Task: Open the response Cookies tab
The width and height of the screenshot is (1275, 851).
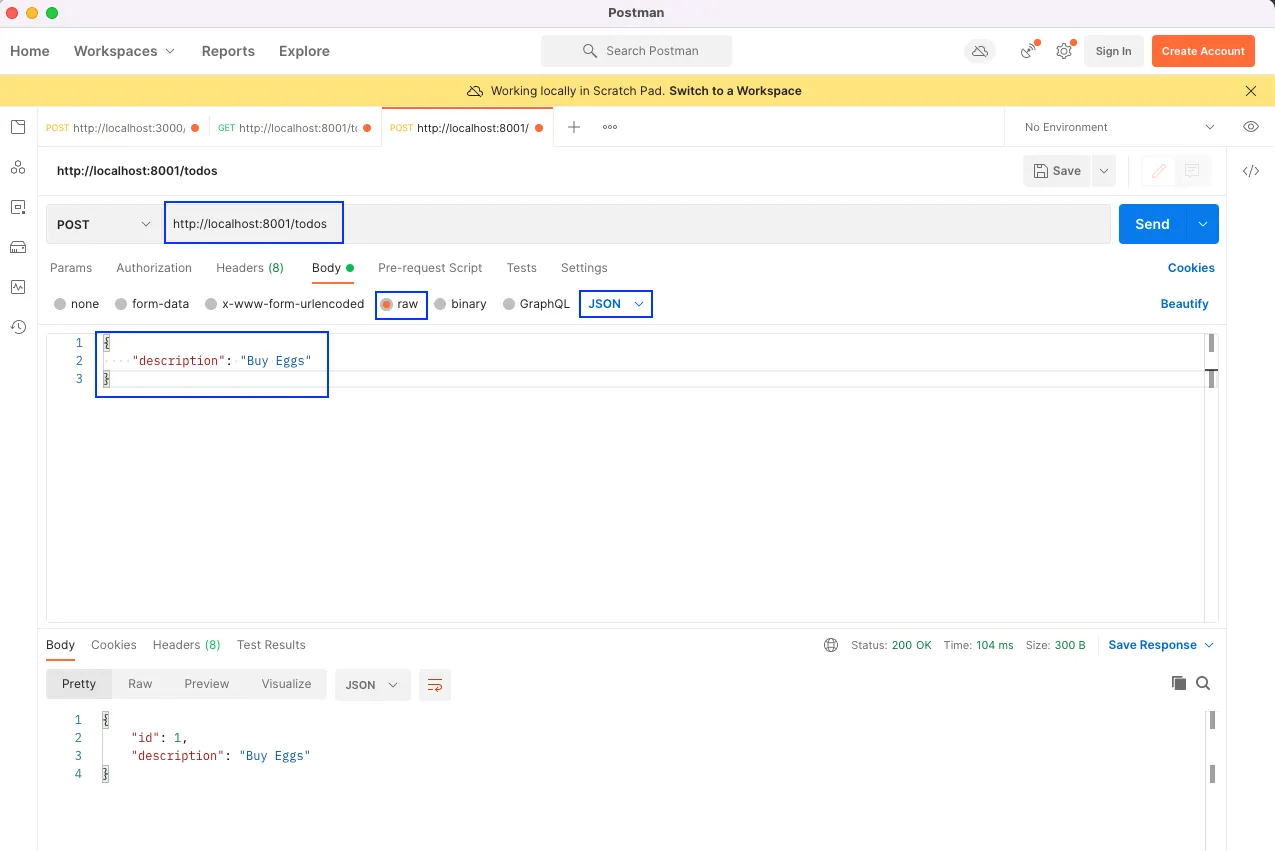Action: coord(114,645)
